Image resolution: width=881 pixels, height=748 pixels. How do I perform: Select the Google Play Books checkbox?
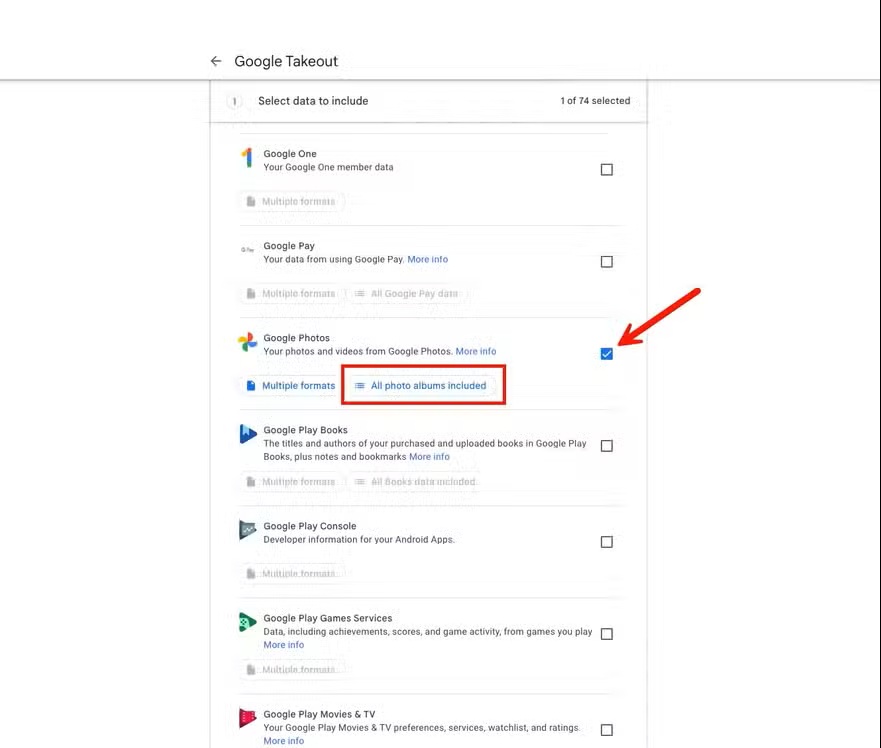coord(606,446)
